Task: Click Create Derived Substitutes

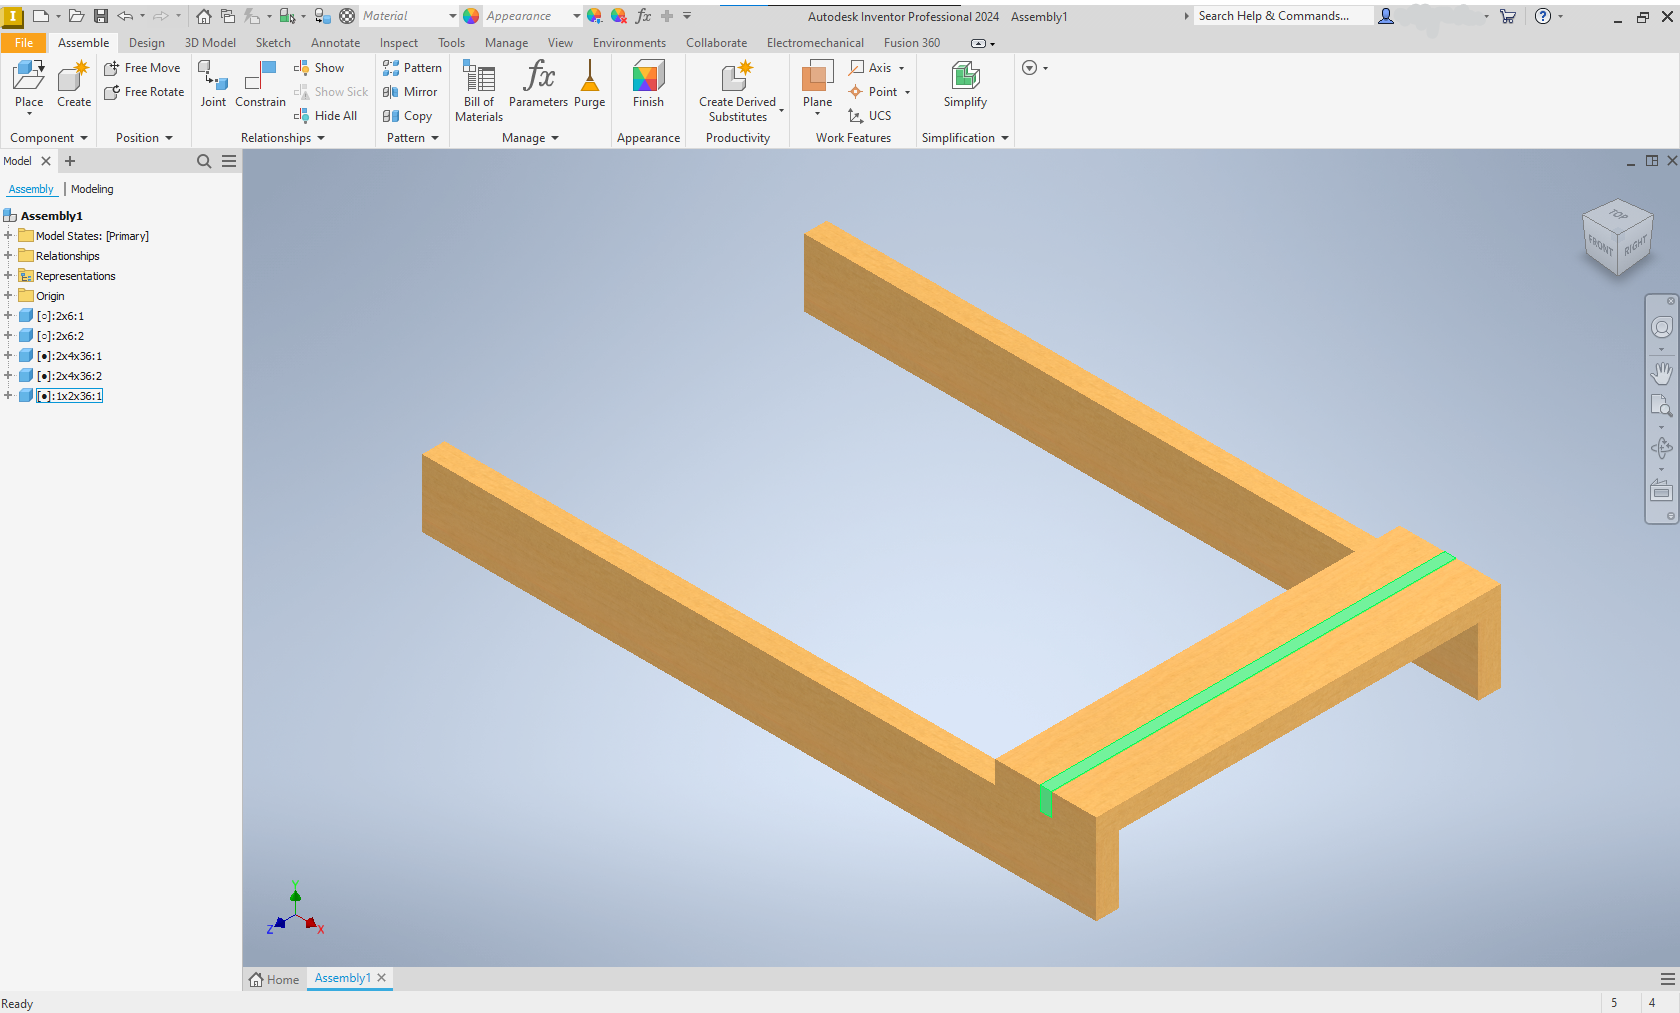Action: click(x=738, y=91)
